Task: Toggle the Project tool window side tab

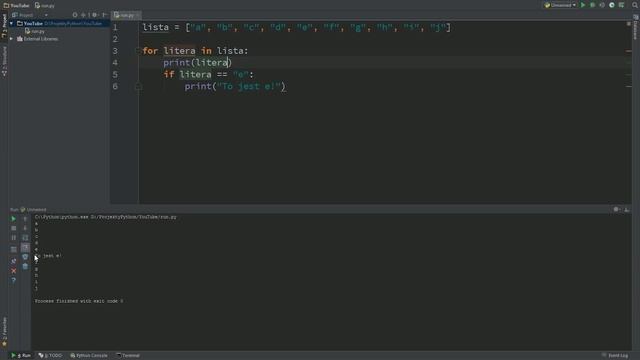Action: (x=4, y=25)
